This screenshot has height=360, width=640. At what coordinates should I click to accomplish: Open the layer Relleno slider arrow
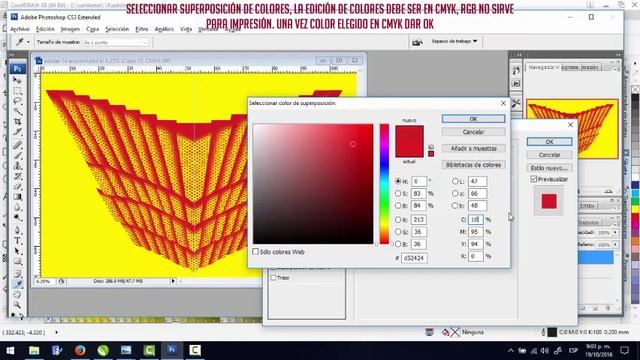616,244
